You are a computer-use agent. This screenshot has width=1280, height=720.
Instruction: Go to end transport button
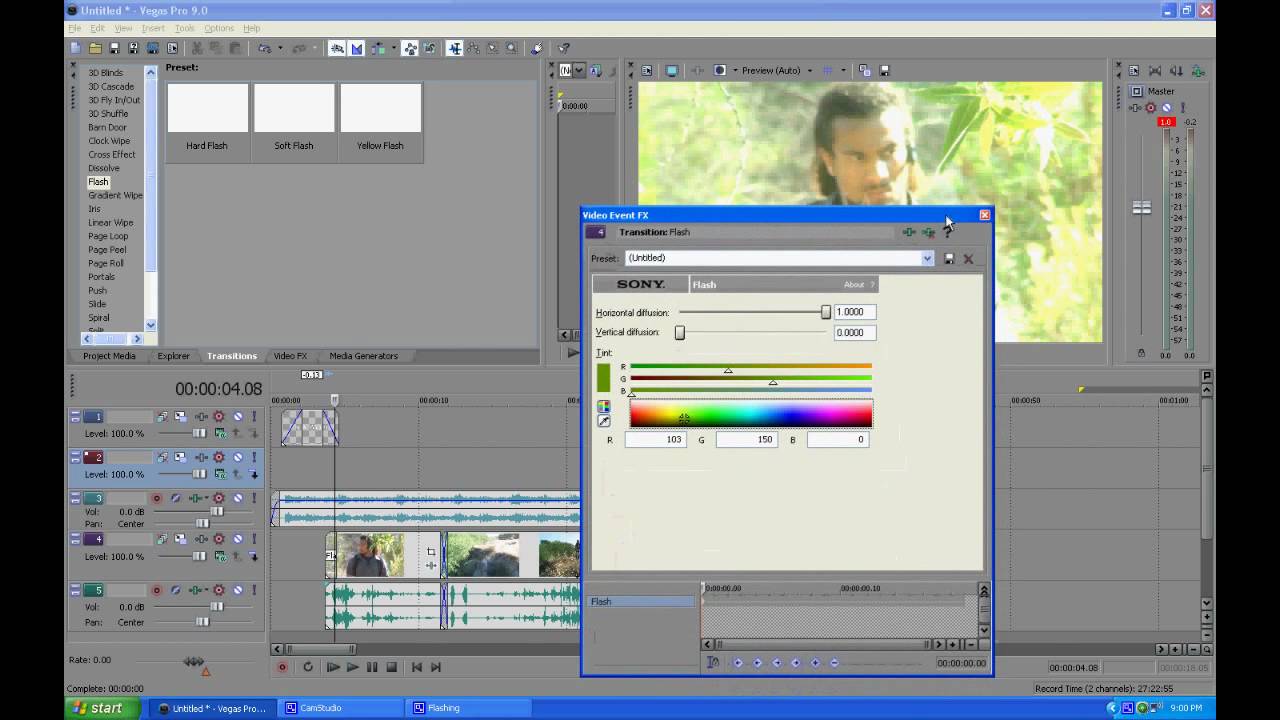pyautogui.click(x=436, y=667)
